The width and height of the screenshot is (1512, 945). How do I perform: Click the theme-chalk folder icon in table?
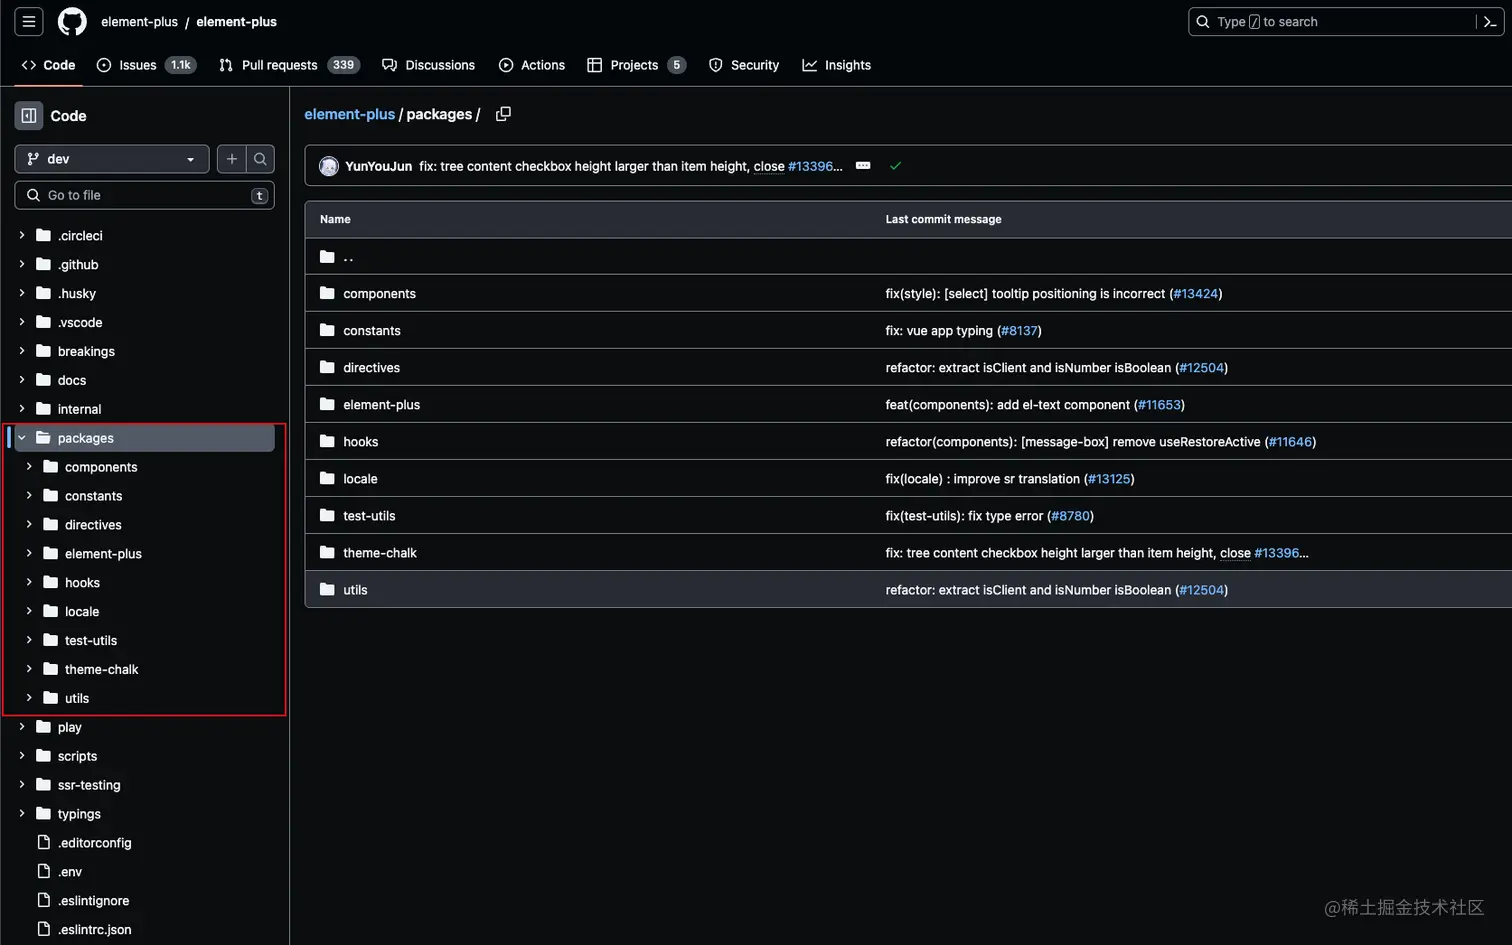(x=327, y=552)
